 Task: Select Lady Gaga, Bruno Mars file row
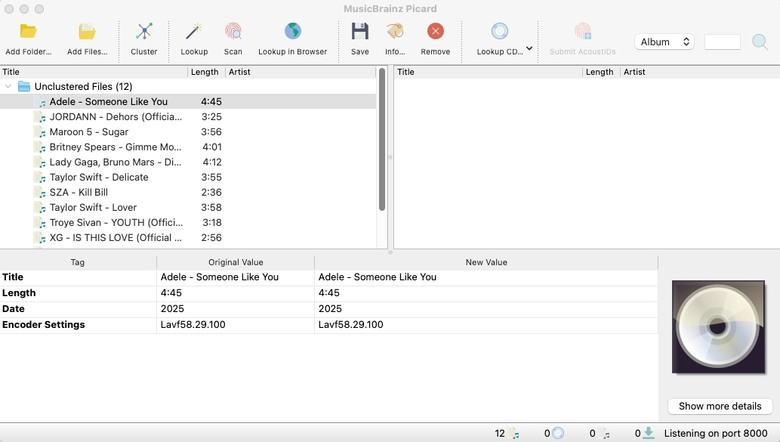pos(188,162)
